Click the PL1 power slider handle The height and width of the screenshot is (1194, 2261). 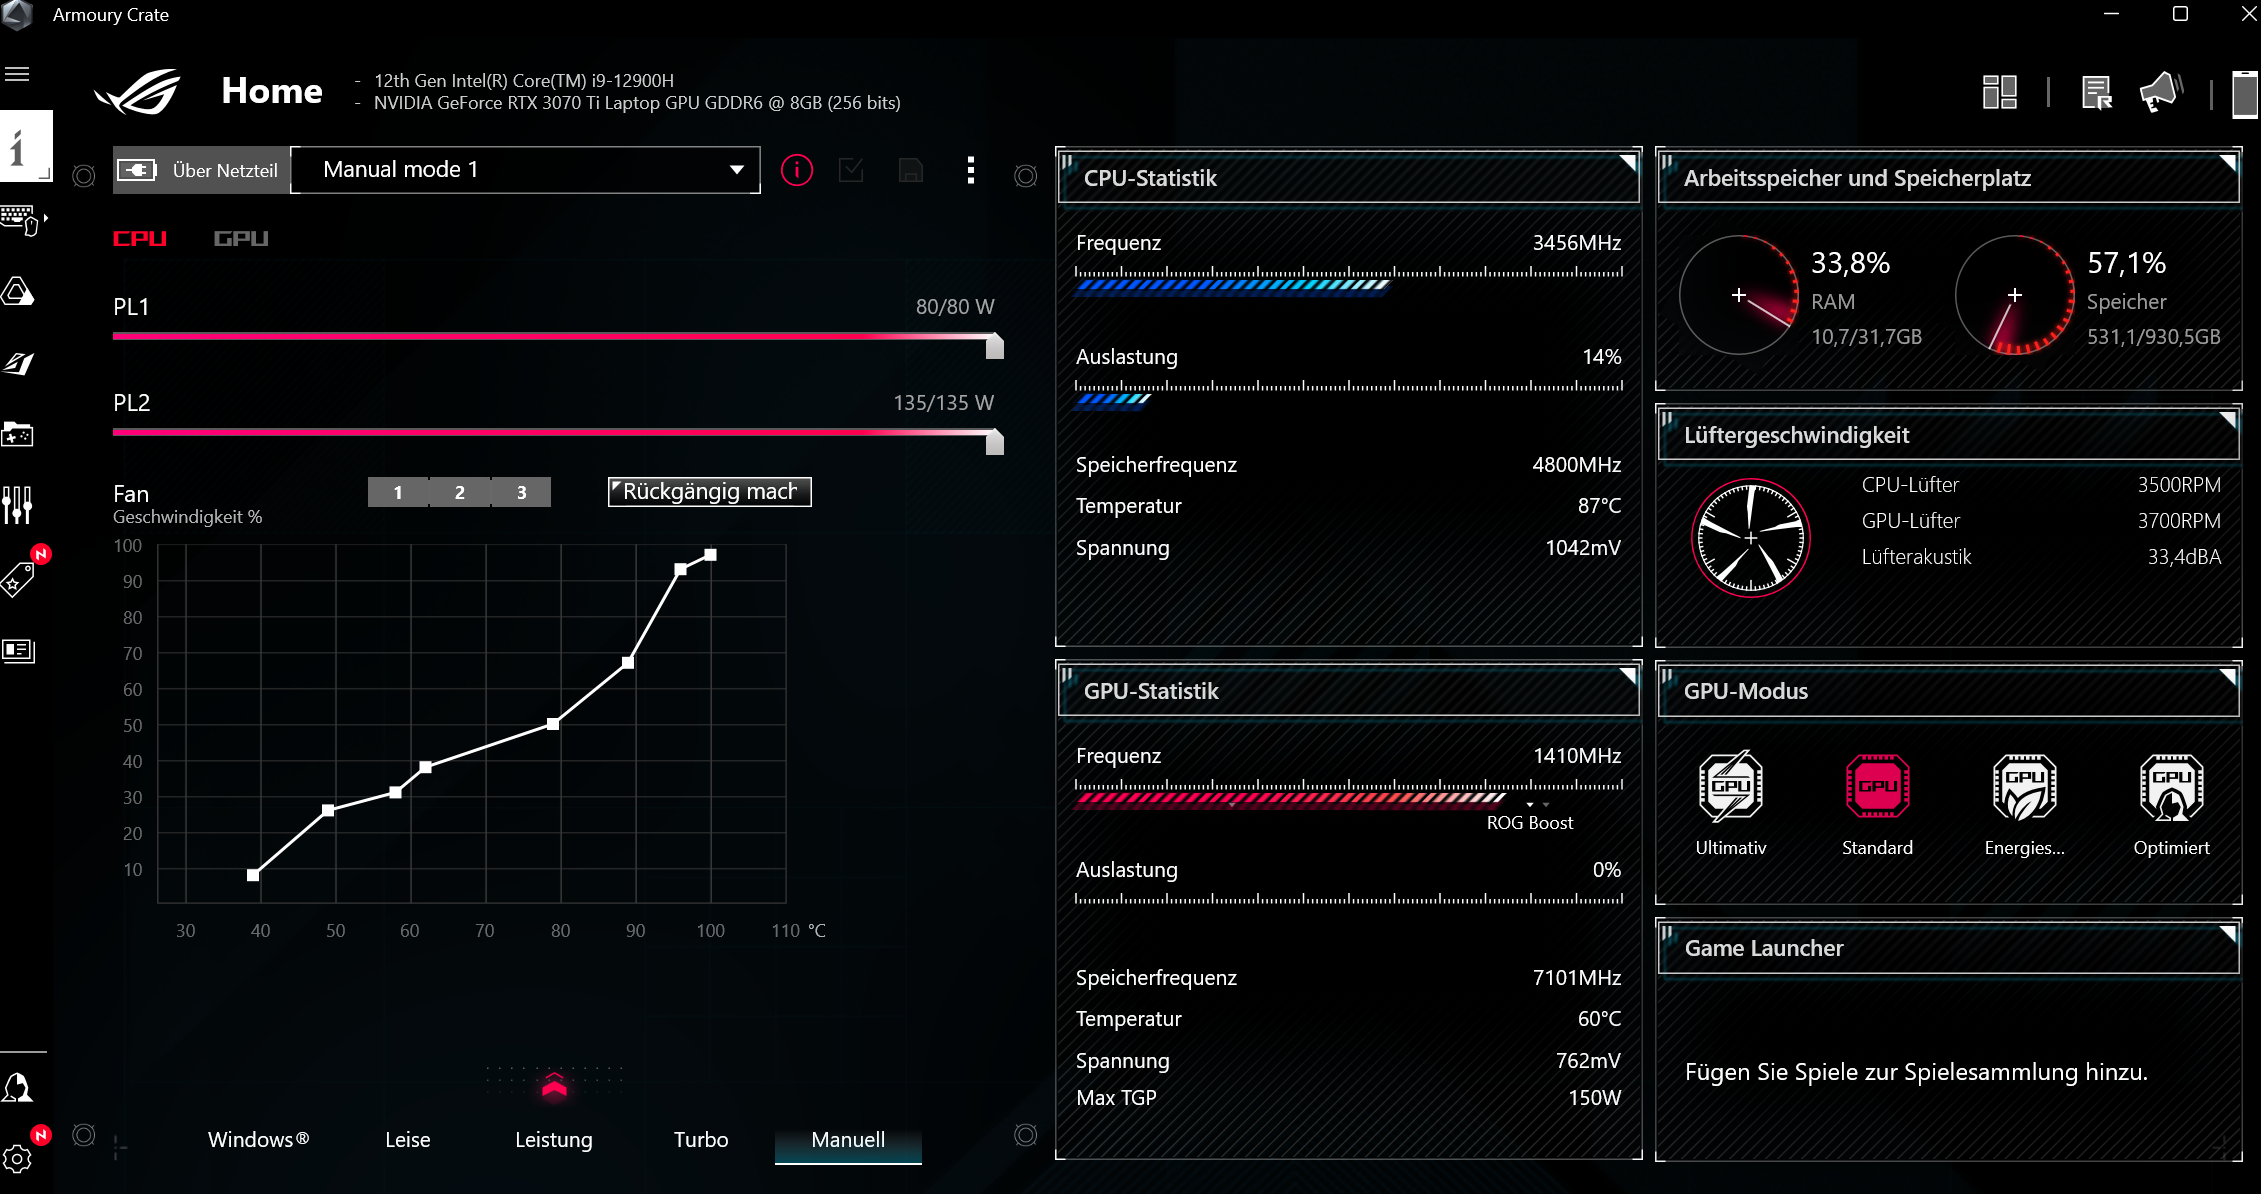[994, 347]
